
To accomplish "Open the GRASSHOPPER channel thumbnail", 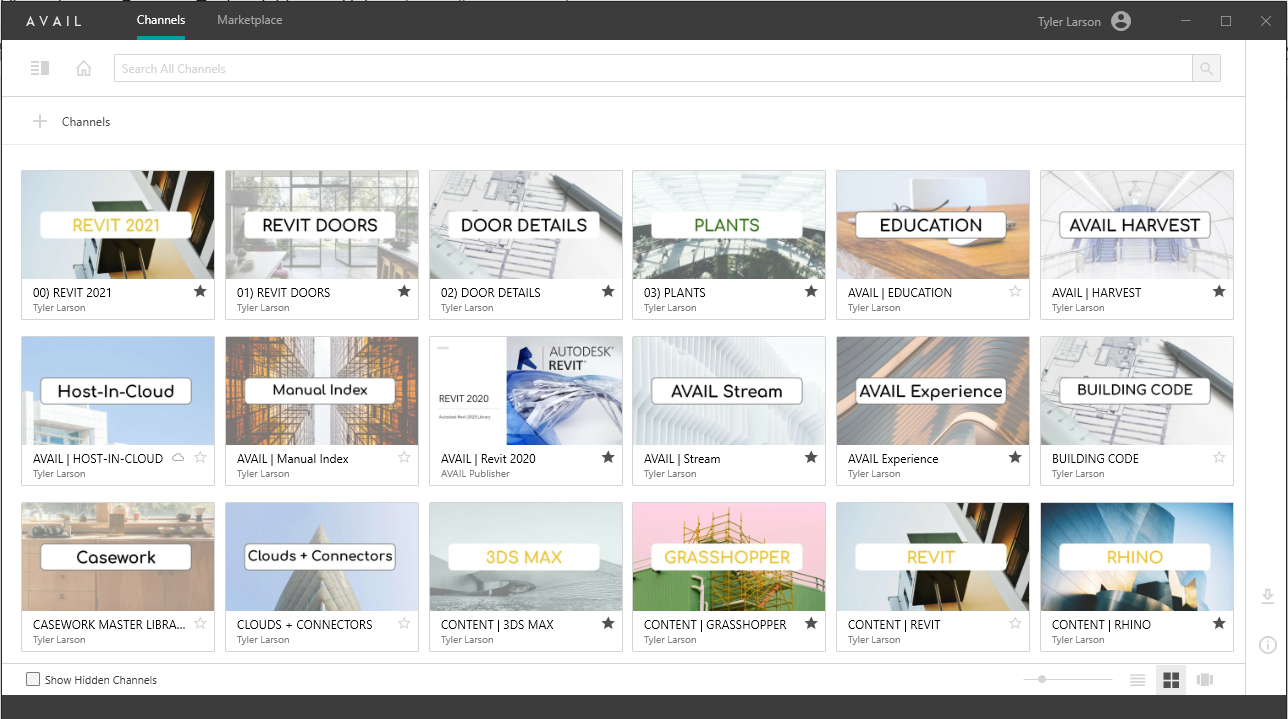I will [x=729, y=557].
